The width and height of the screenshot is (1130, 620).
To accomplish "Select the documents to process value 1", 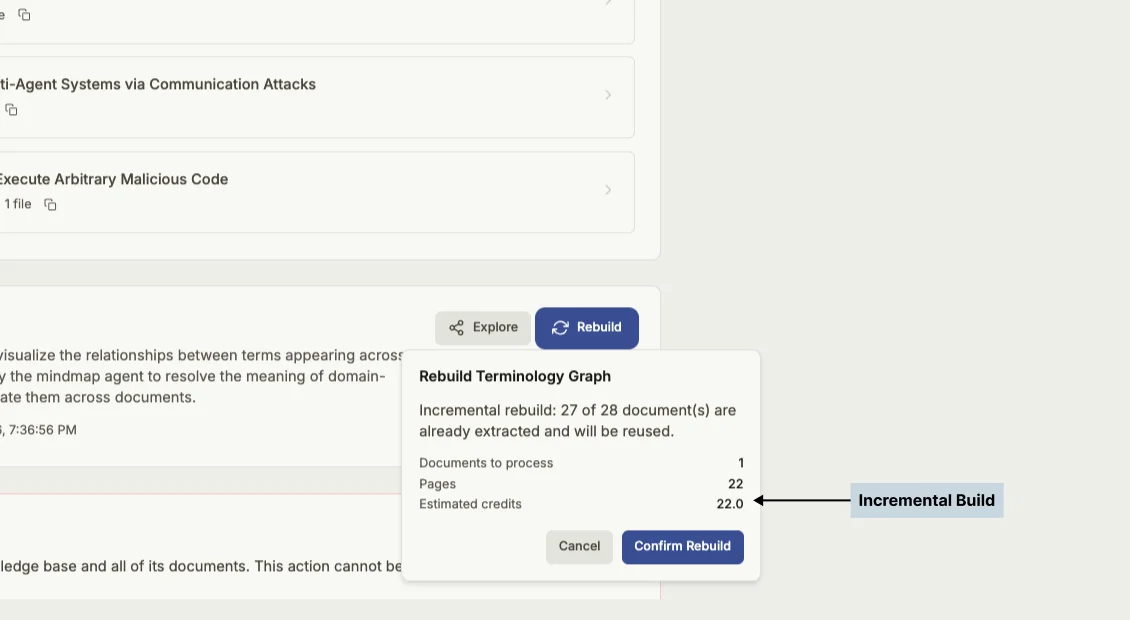I will [740, 463].
